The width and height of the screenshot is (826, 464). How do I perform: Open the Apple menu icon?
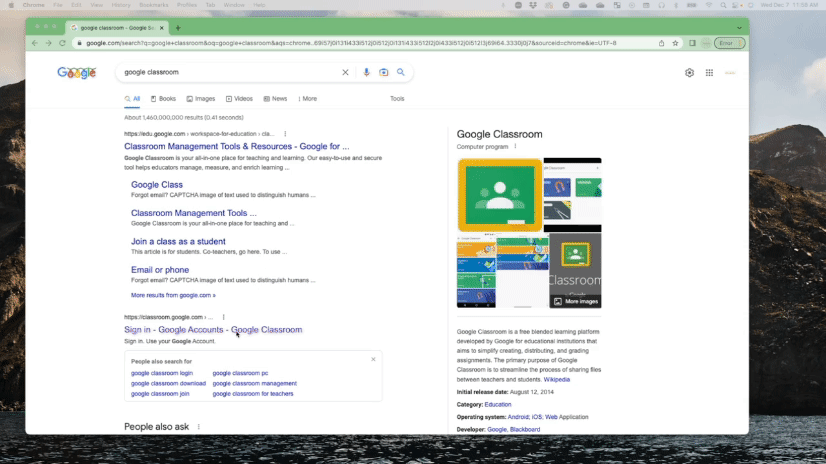coord(11,5)
